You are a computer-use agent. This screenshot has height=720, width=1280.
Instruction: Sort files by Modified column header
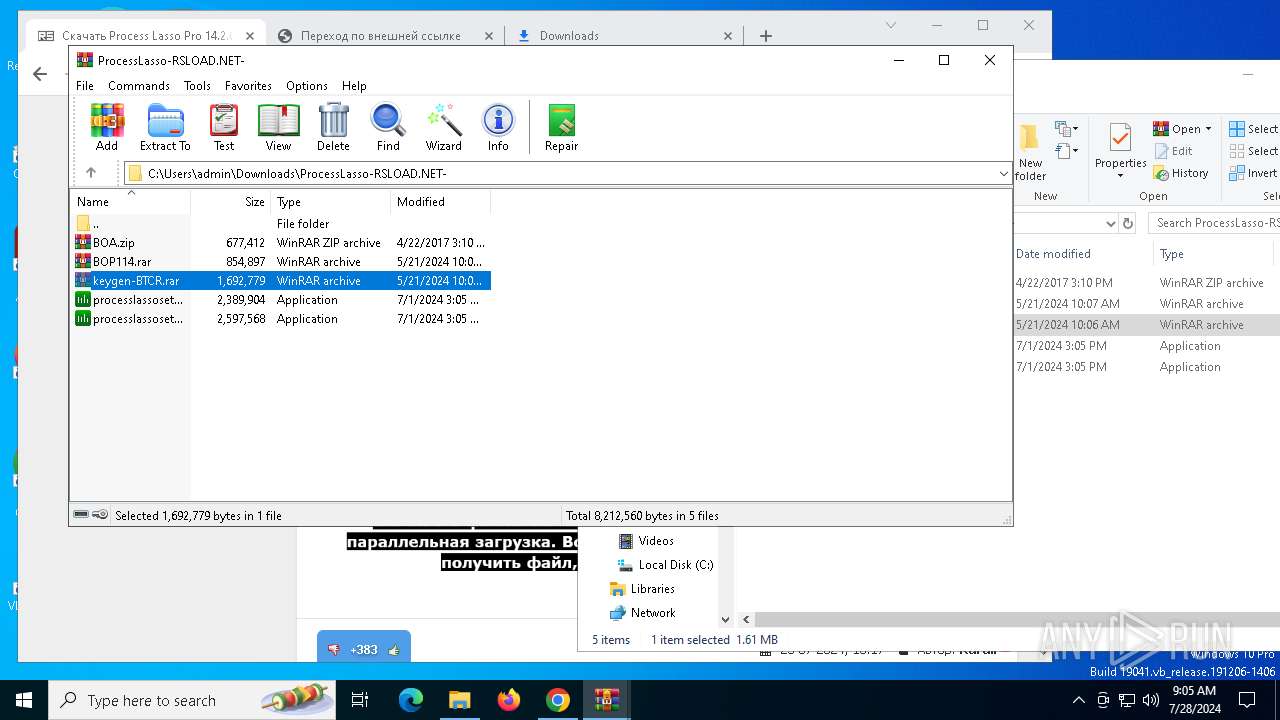(440, 201)
